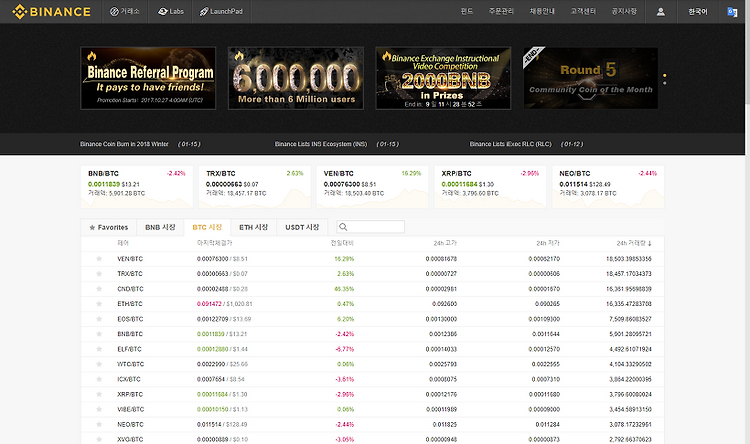Open Binance Coin Burn in 2018 Winter news

124,144
